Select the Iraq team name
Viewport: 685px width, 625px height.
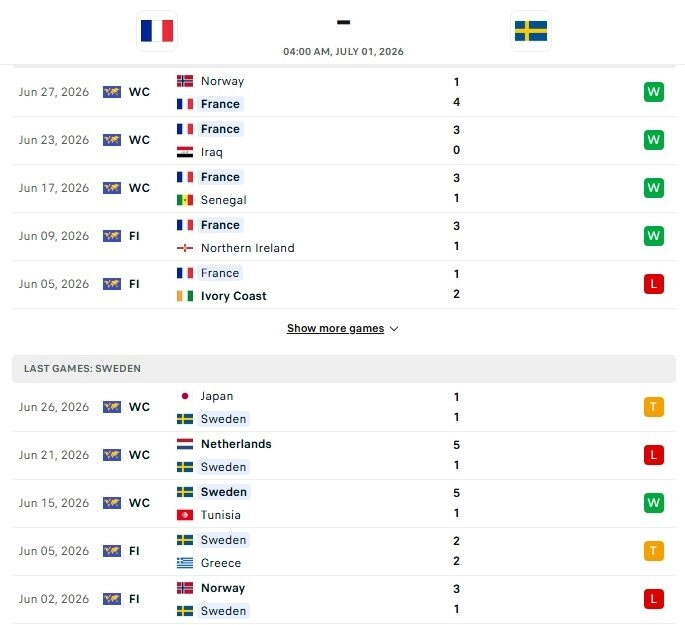(x=212, y=152)
